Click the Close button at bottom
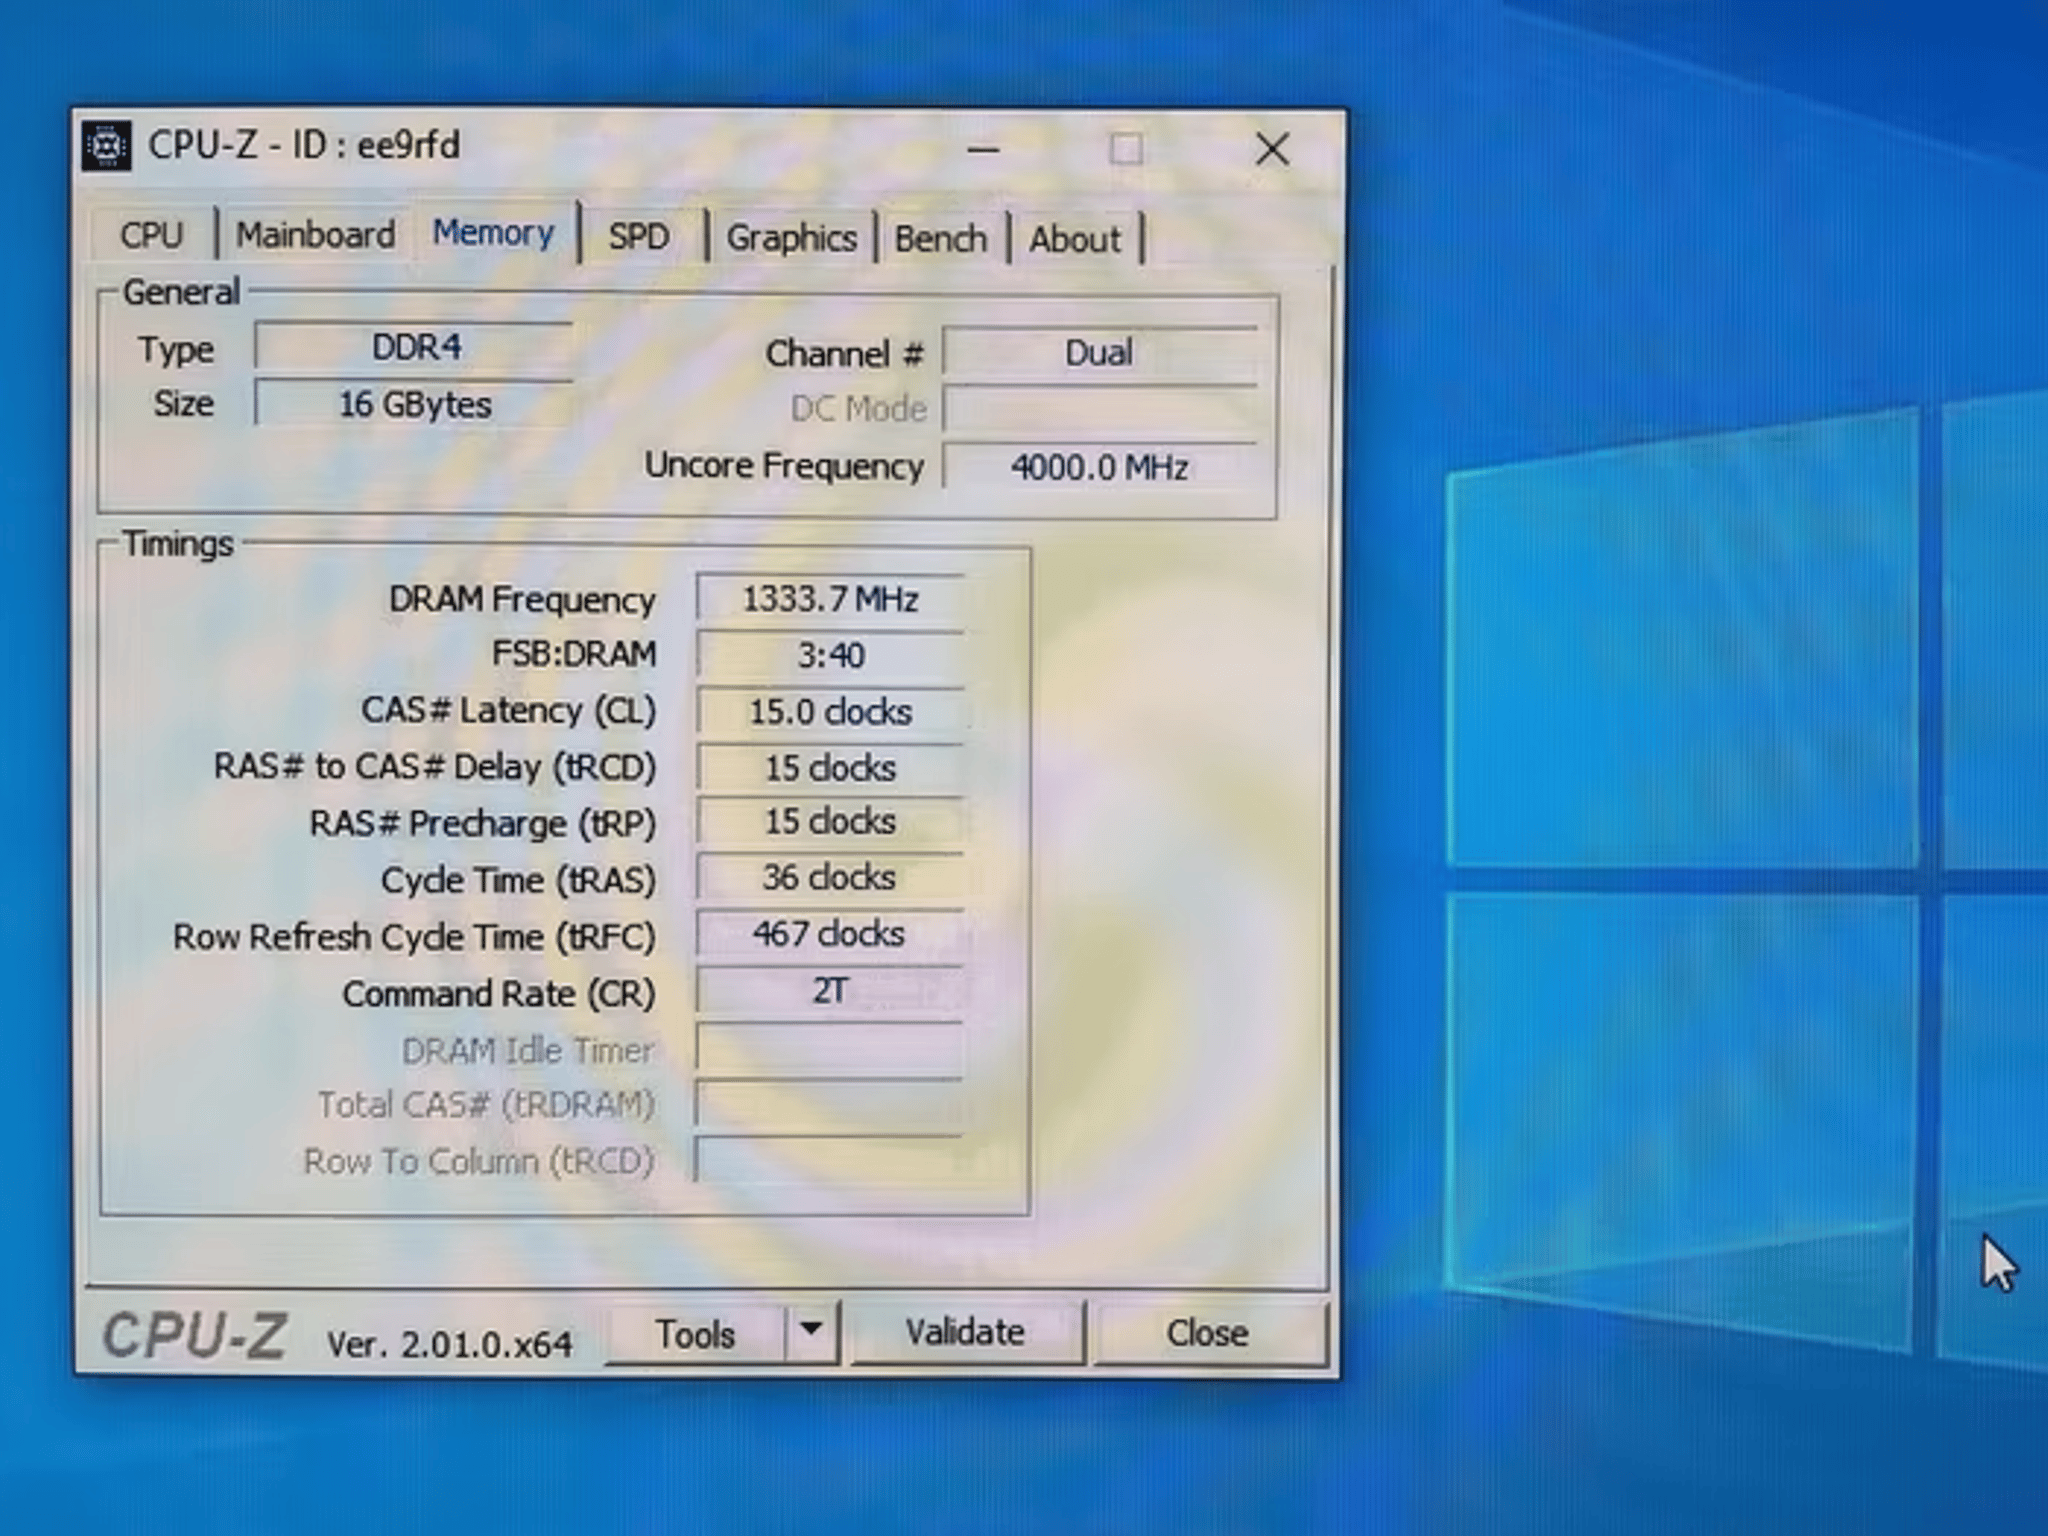The image size is (2048, 1536). click(1208, 1333)
